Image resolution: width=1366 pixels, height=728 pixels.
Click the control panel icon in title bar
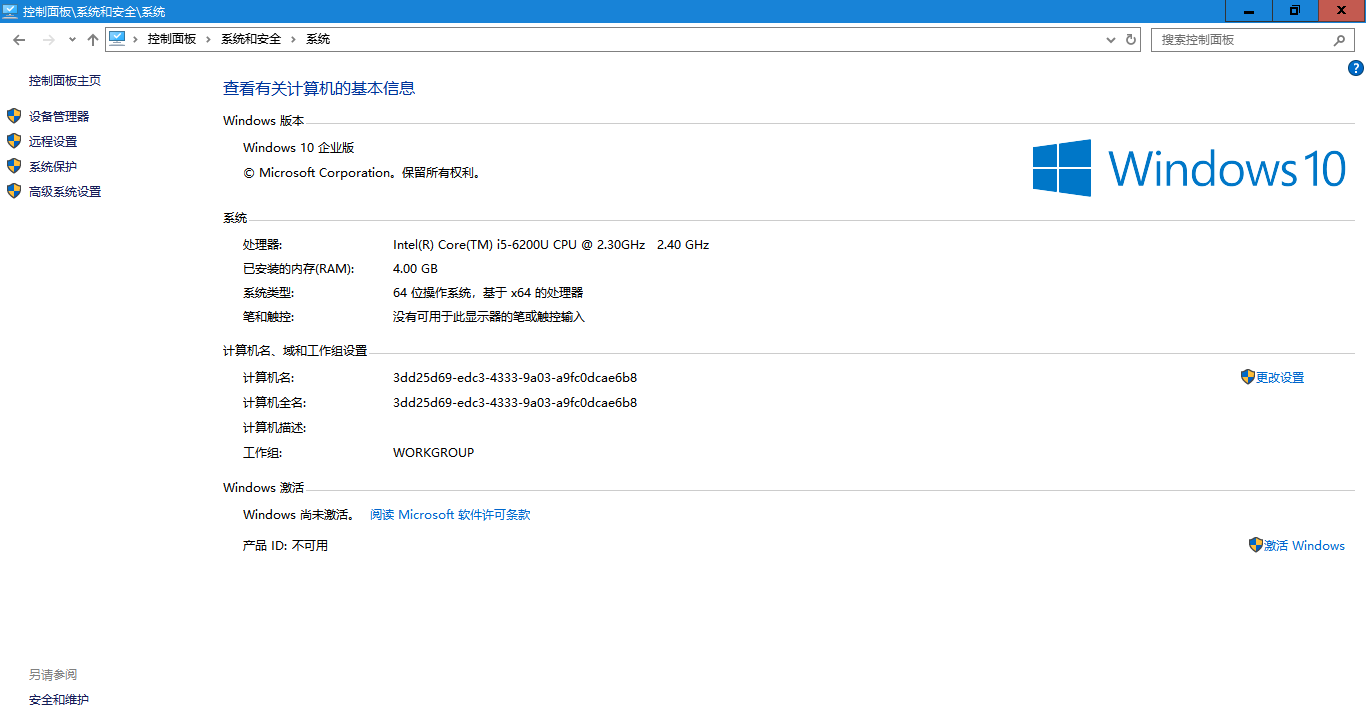(x=11, y=11)
